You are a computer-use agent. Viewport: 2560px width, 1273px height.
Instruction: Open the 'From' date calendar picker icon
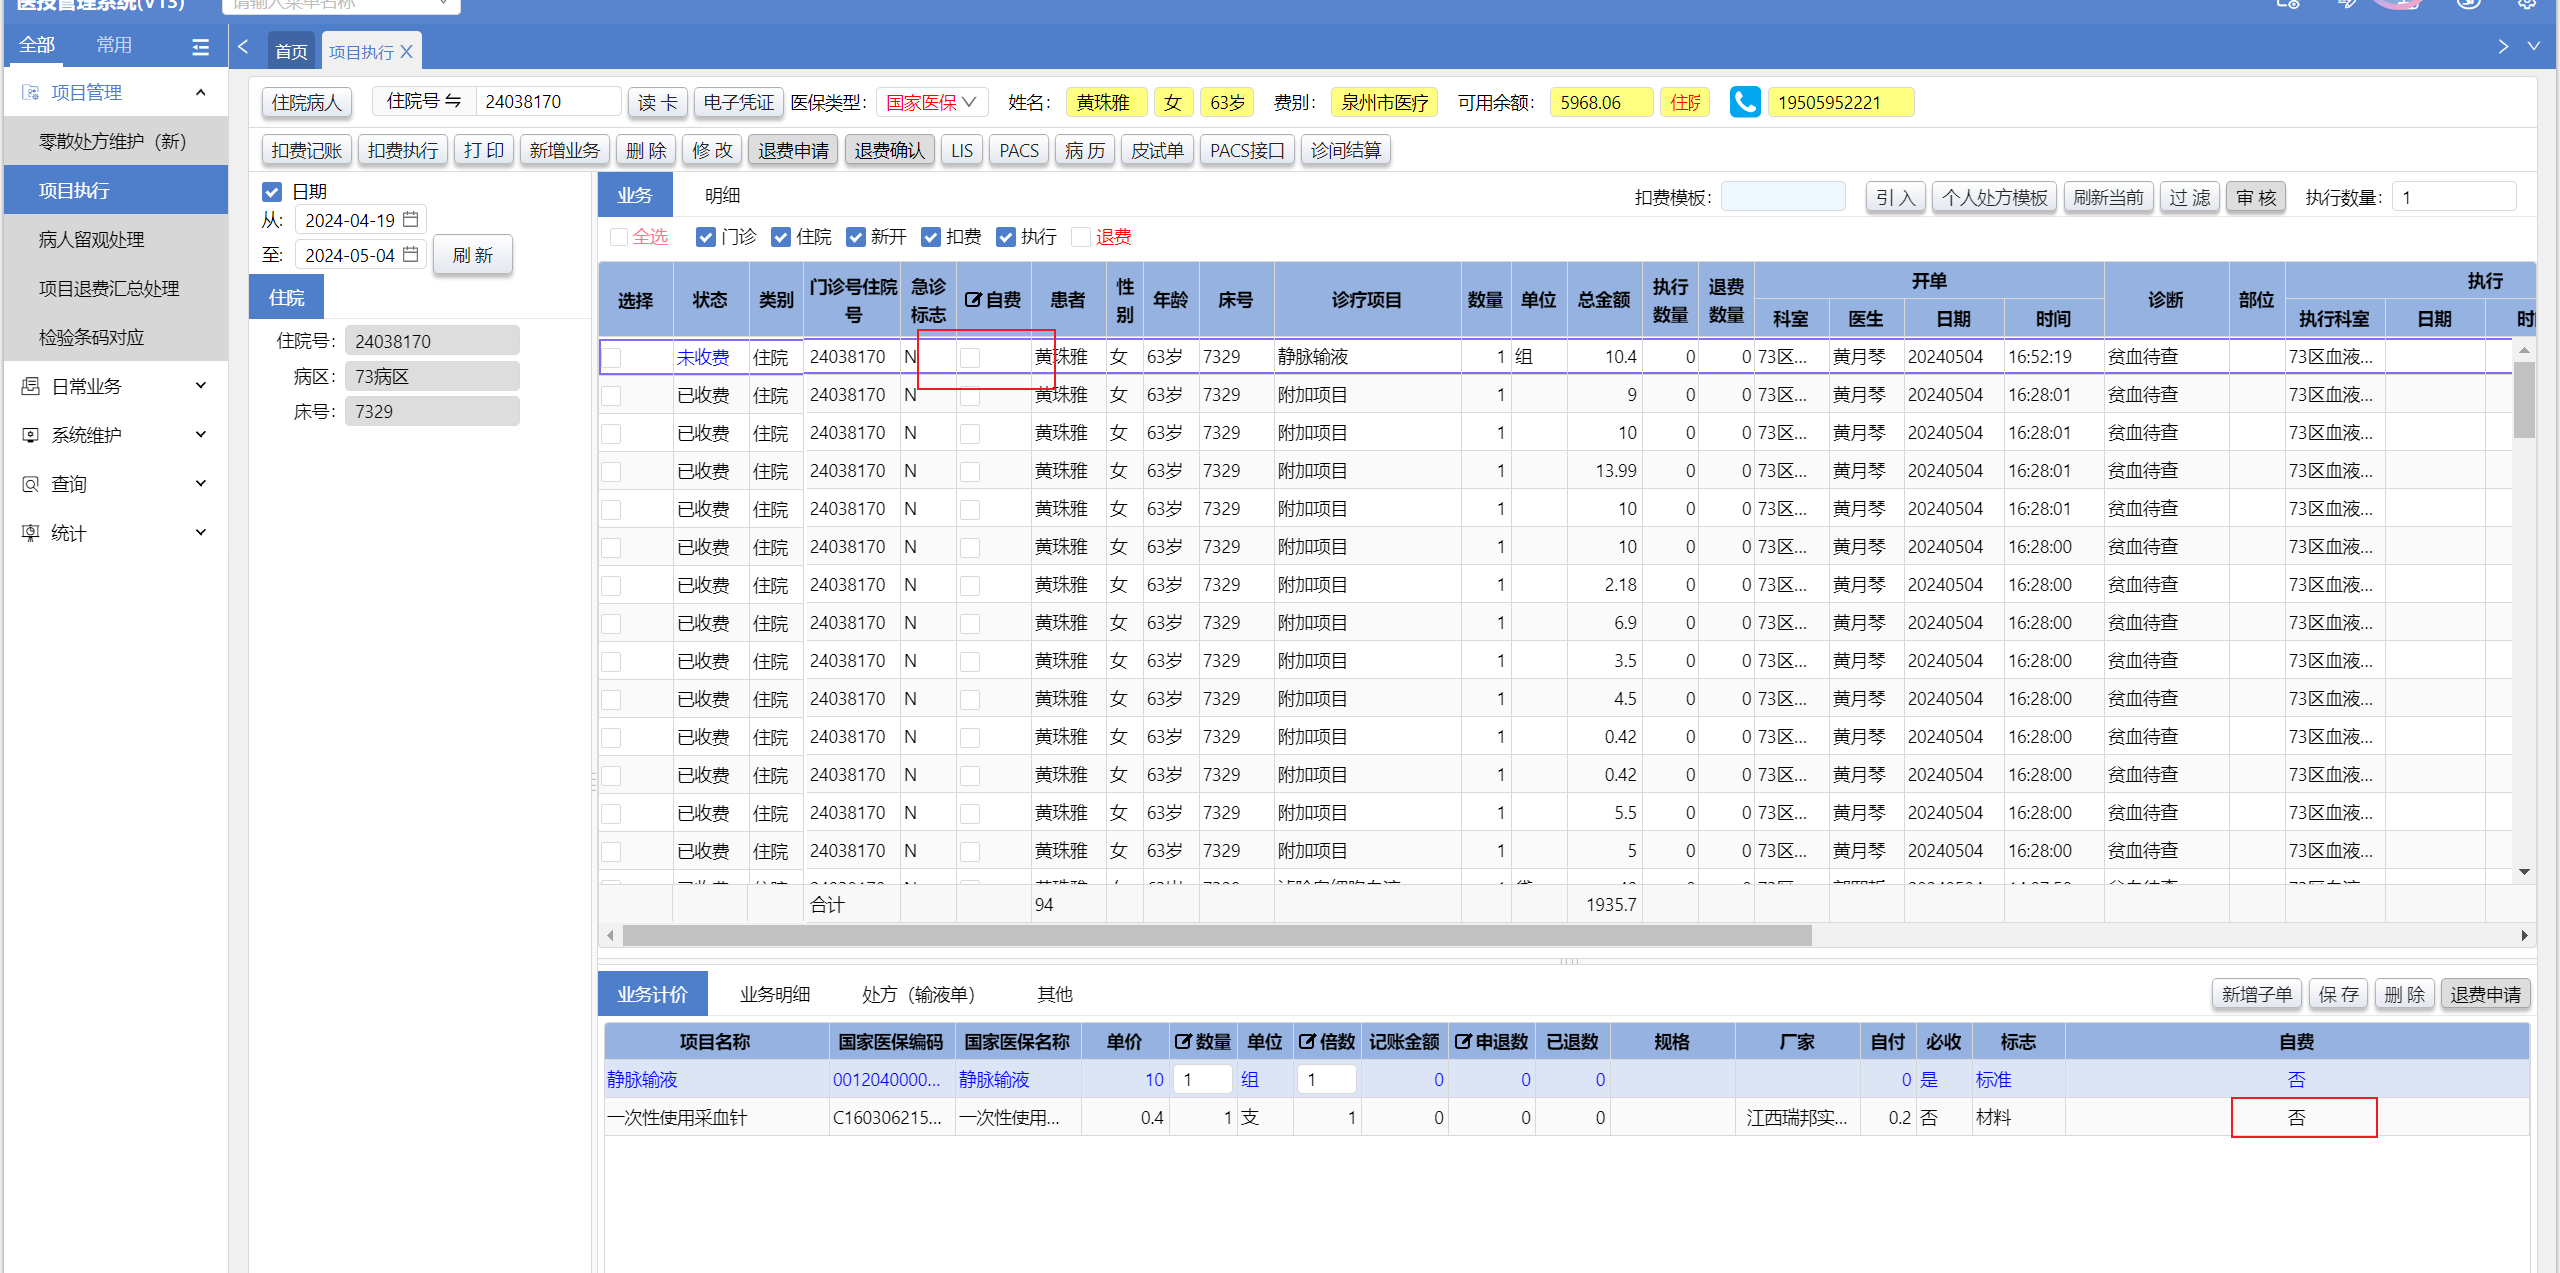pyautogui.click(x=411, y=220)
